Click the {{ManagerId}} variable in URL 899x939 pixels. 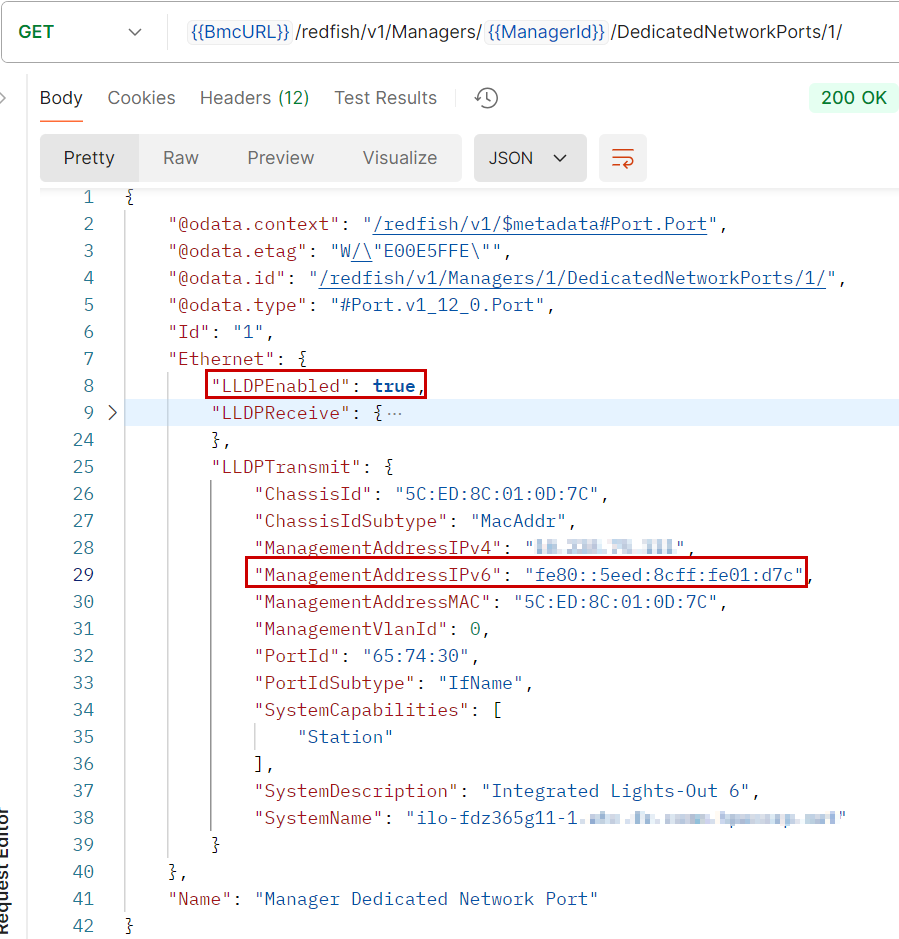pos(546,32)
